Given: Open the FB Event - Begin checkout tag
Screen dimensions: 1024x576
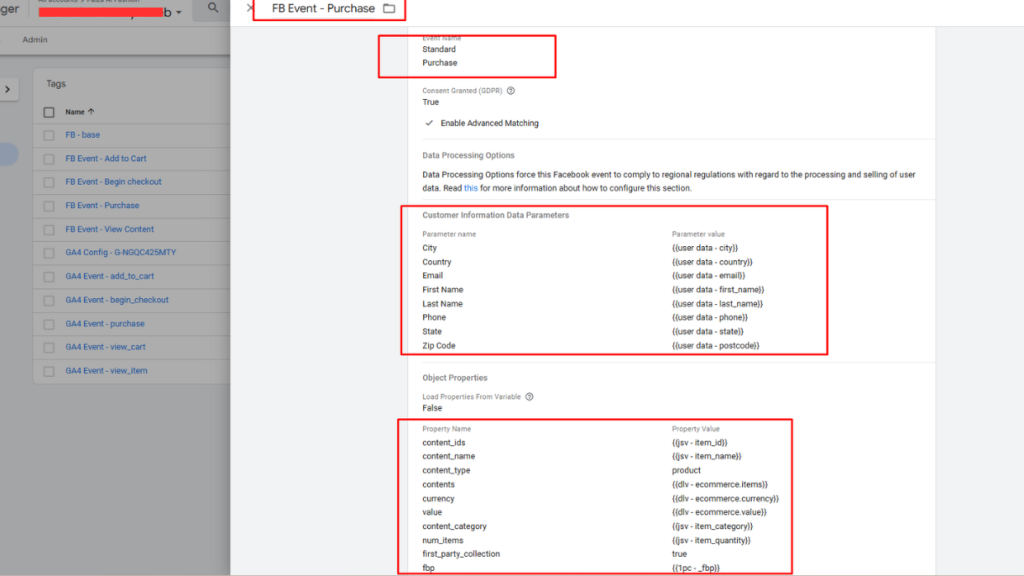Looking at the screenshot, I should (x=113, y=182).
